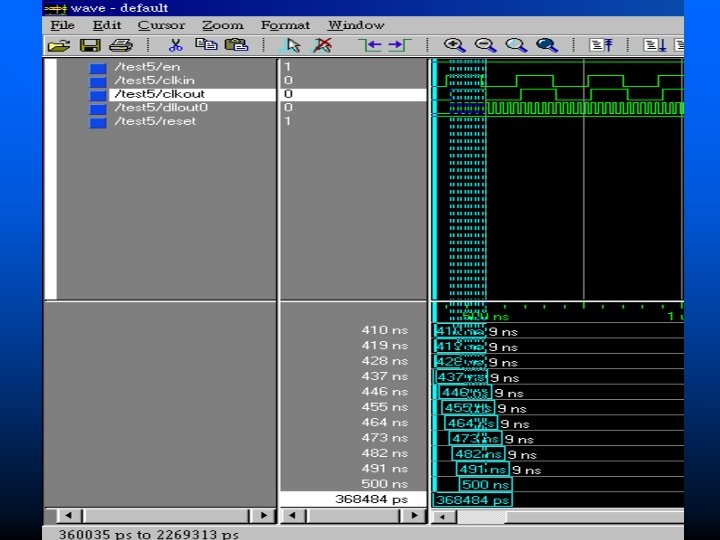Click the Zoom Out magnifier icon
This screenshot has width=720, height=540.
point(485,45)
